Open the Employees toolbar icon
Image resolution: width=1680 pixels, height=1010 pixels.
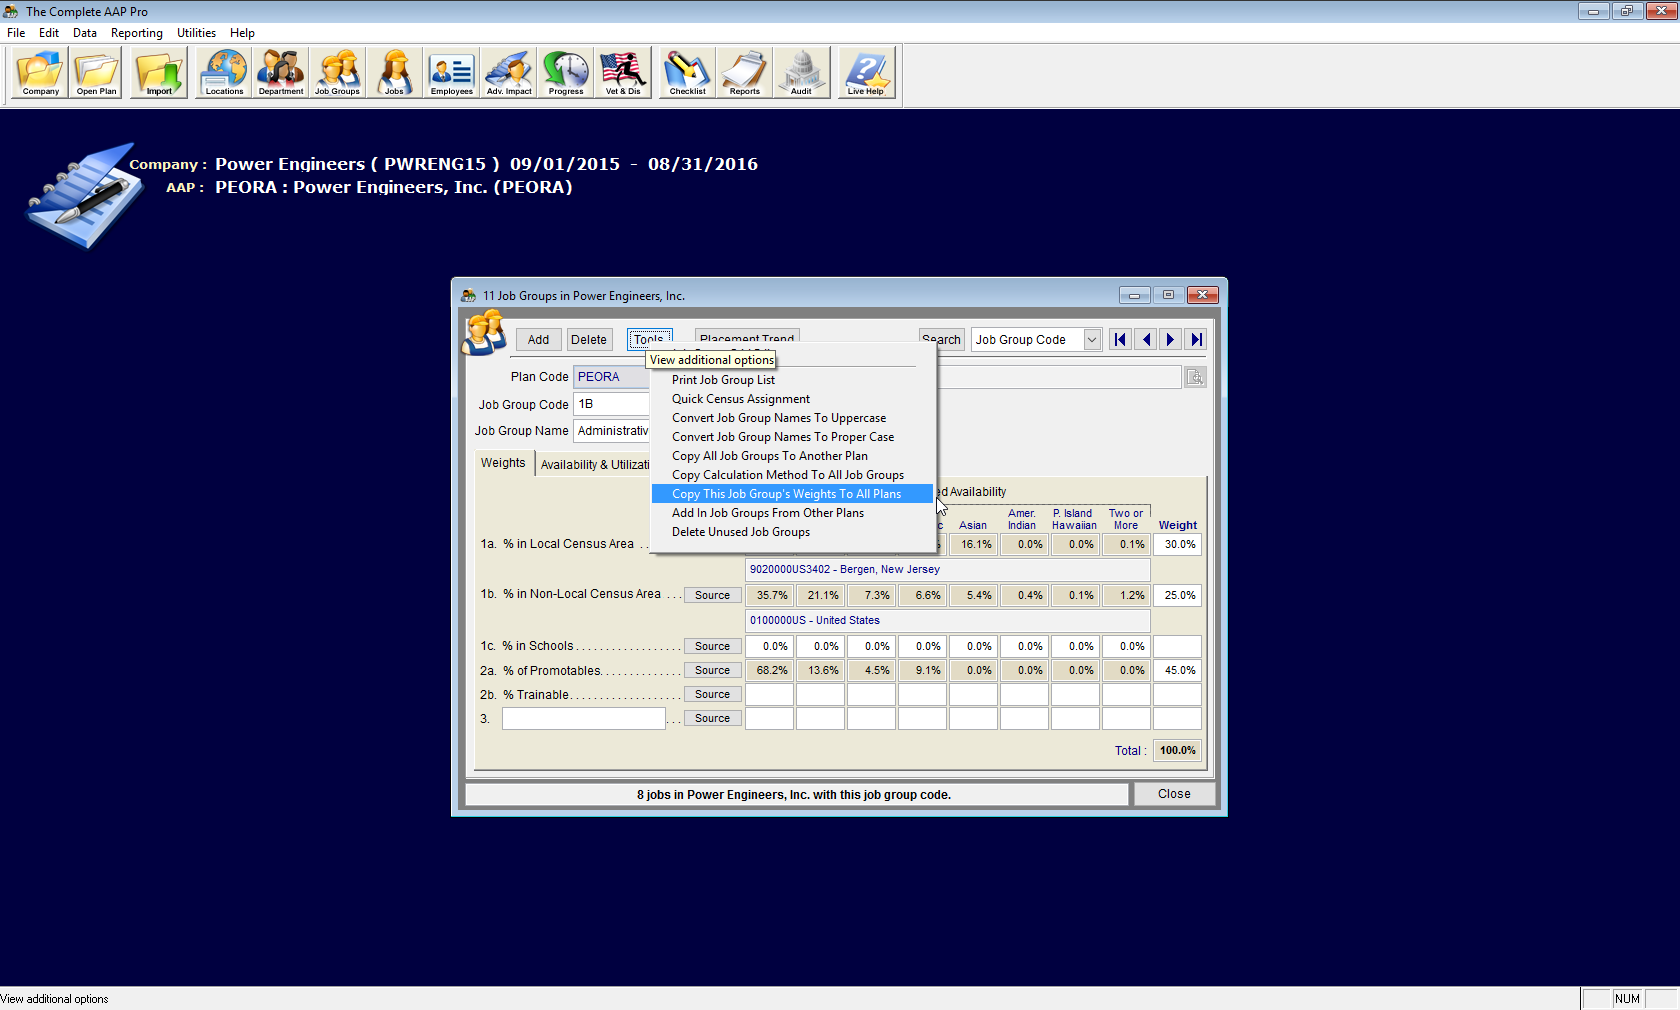452,73
